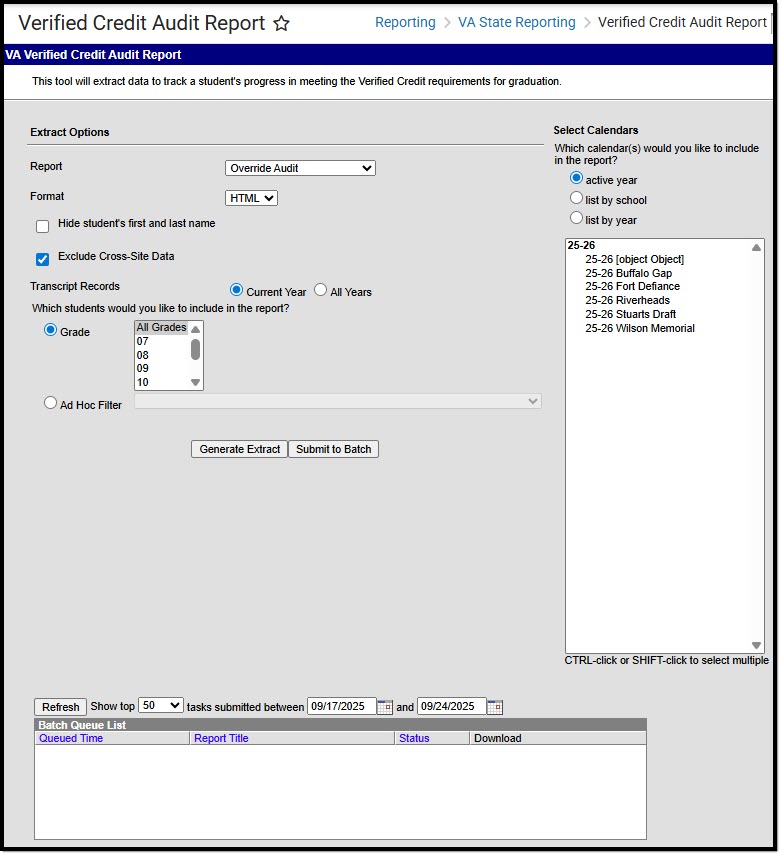This screenshot has width=781, height=855.
Task: Click the Verified Credit Audit Report breadcrumb text
Action: pyautogui.click(x=682, y=22)
